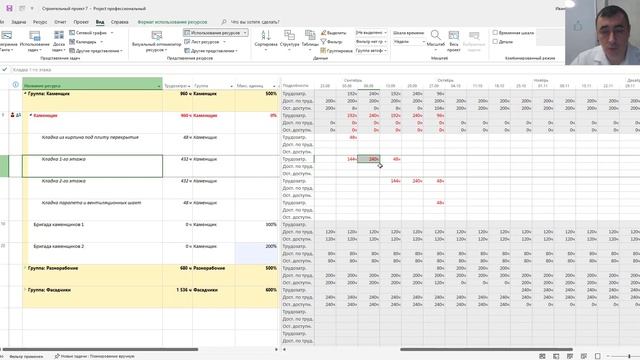Click the Tables (Таблицы) icon
The width and height of the screenshot is (640, 360).
[x=310, y=35]
